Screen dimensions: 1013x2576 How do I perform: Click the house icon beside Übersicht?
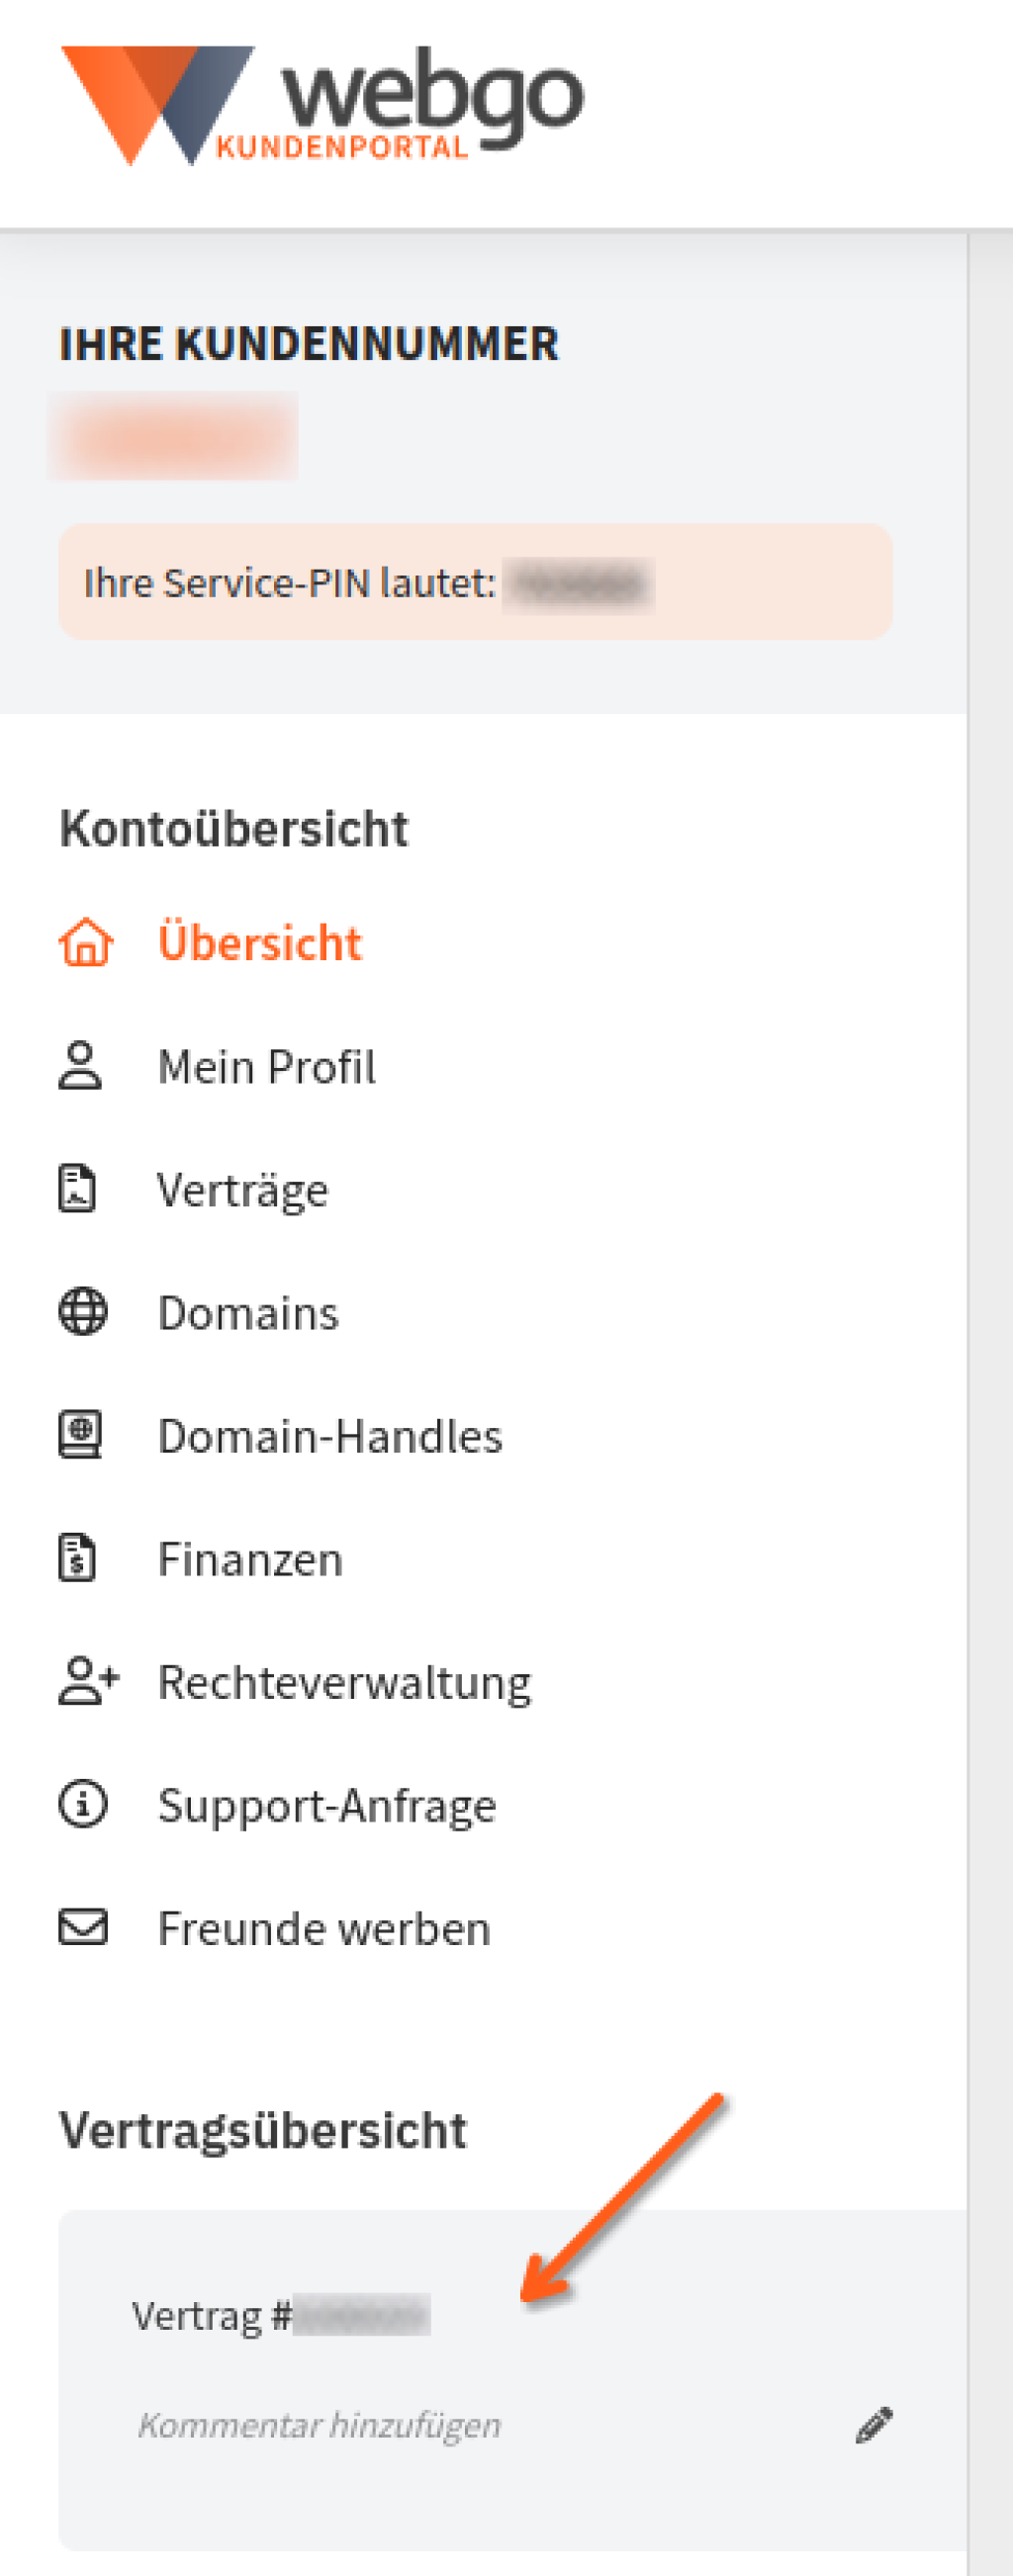tap(86, 943)
